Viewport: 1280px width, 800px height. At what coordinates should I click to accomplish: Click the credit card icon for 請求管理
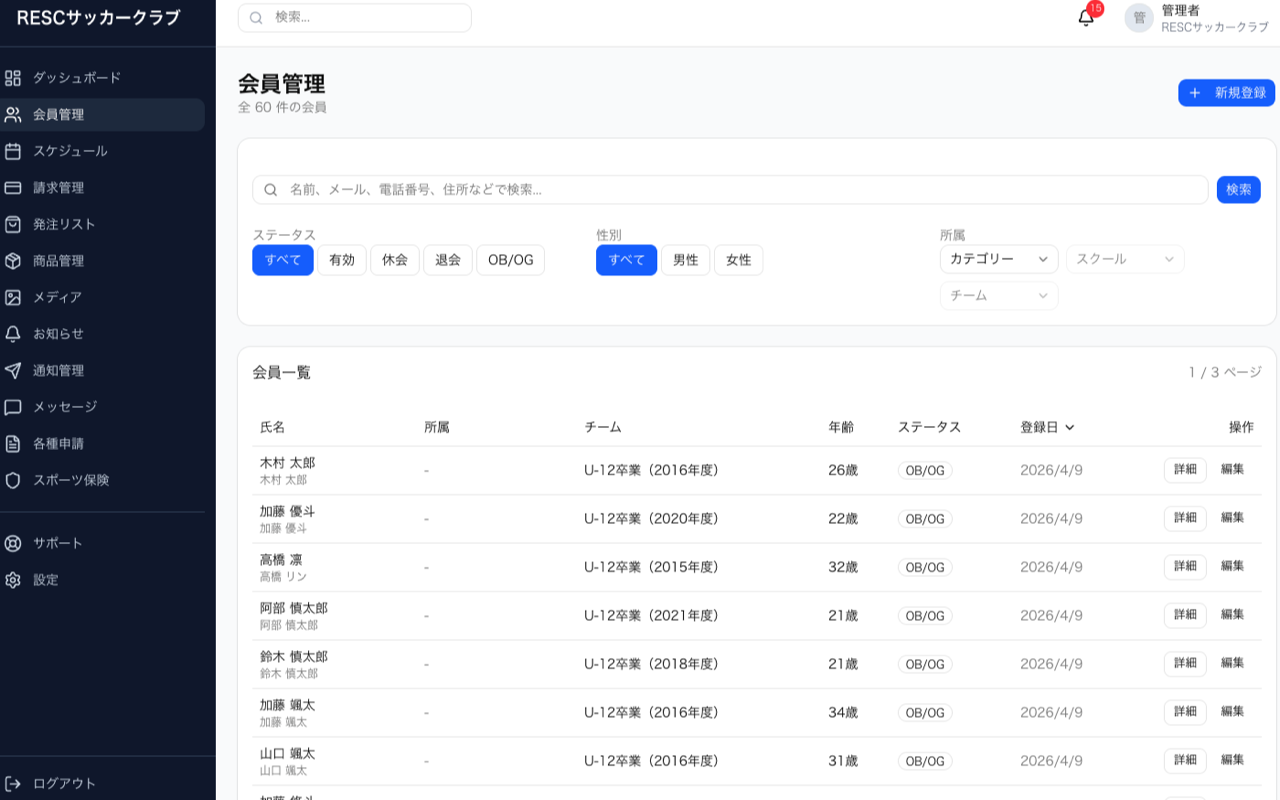pyautogui.click(x=13, y=188)
